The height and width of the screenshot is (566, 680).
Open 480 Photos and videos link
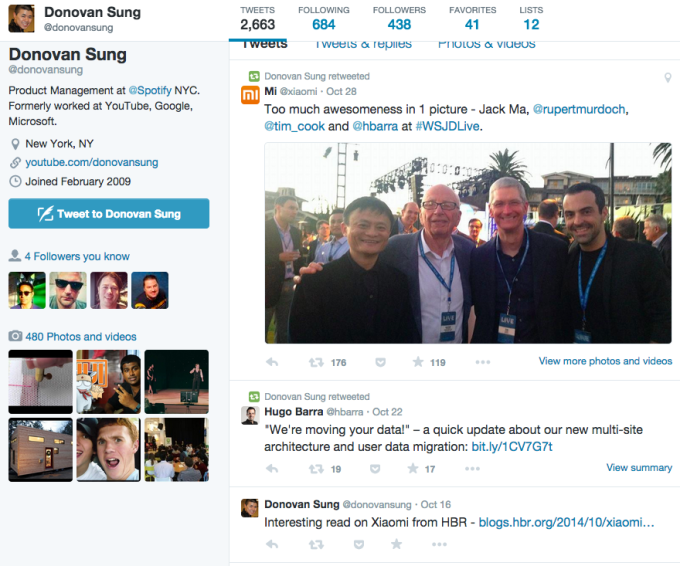pos(81,337)
